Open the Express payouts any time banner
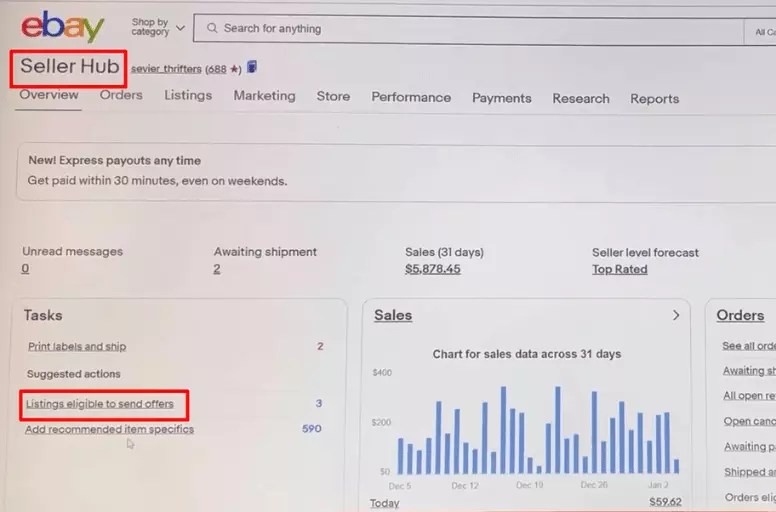This screenshot has width=776, height=512. click(x=396, y=171)
